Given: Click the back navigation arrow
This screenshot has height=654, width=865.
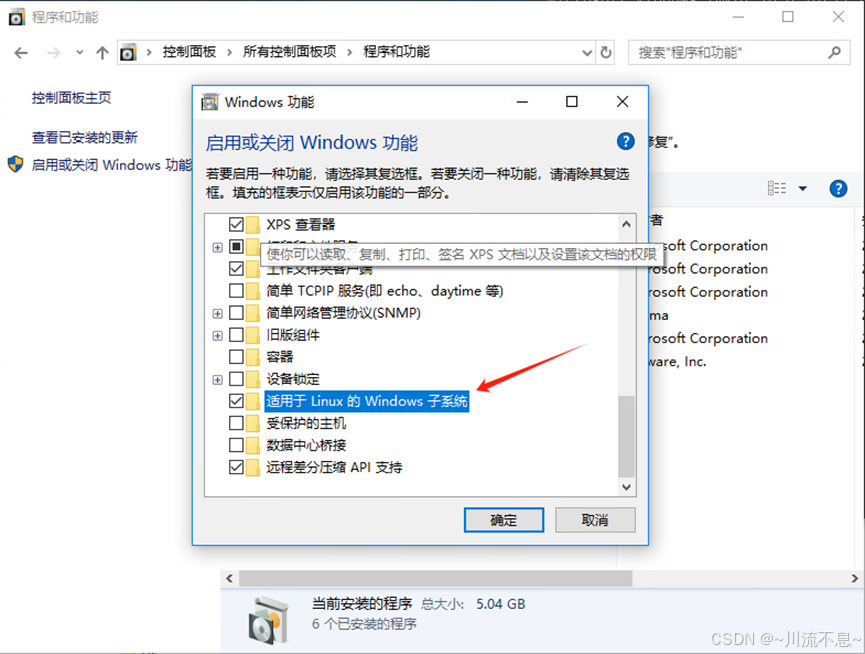Looking at the screenshot, I should point(21,53).
